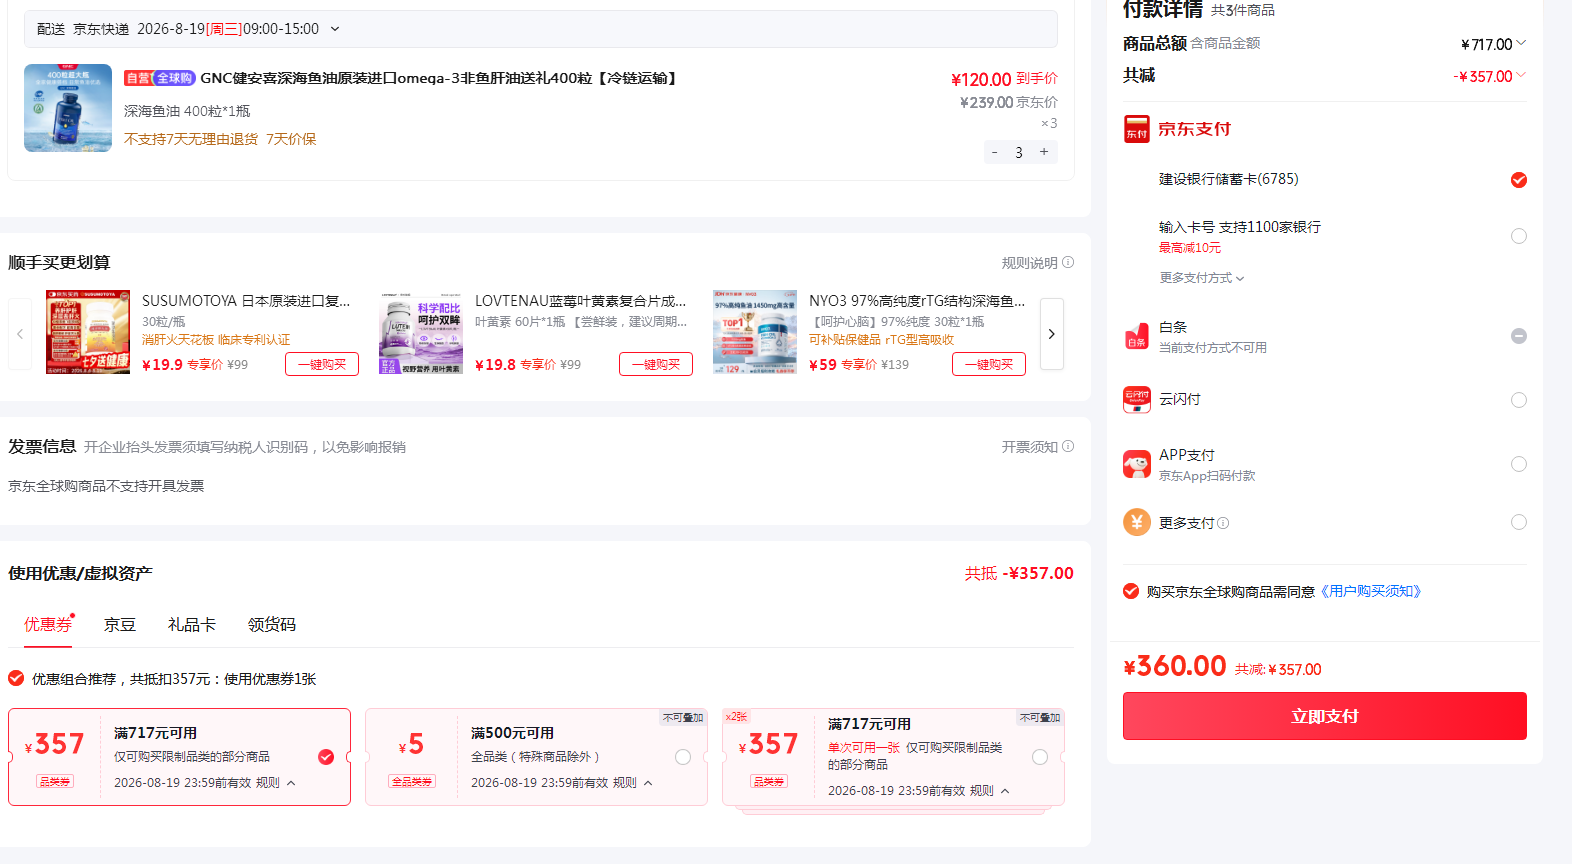The image size is (1572, 864).
Task: Click the ¥360.00 final payment amount
Action: [1175, 666]
